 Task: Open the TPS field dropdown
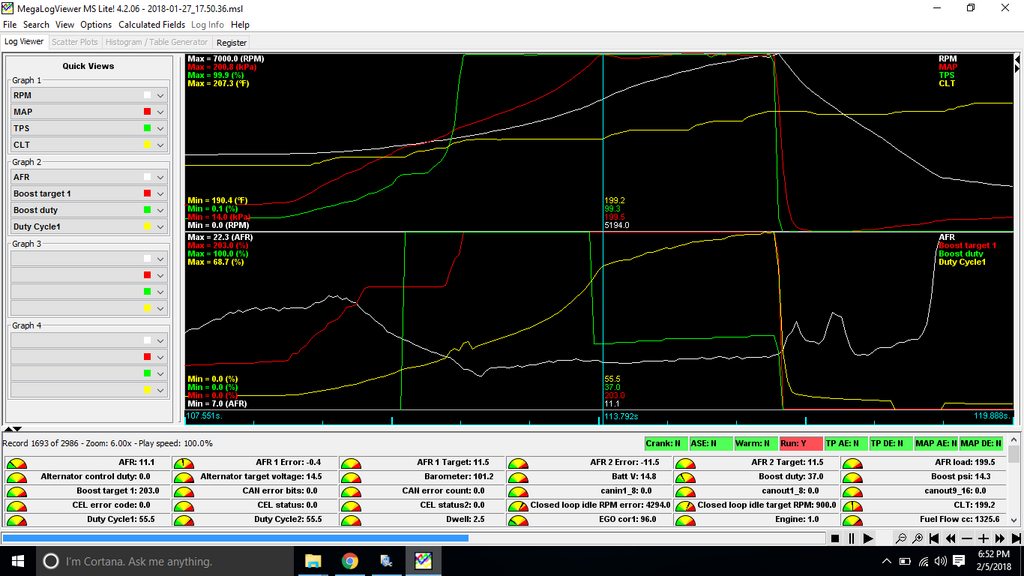point(160,128)
